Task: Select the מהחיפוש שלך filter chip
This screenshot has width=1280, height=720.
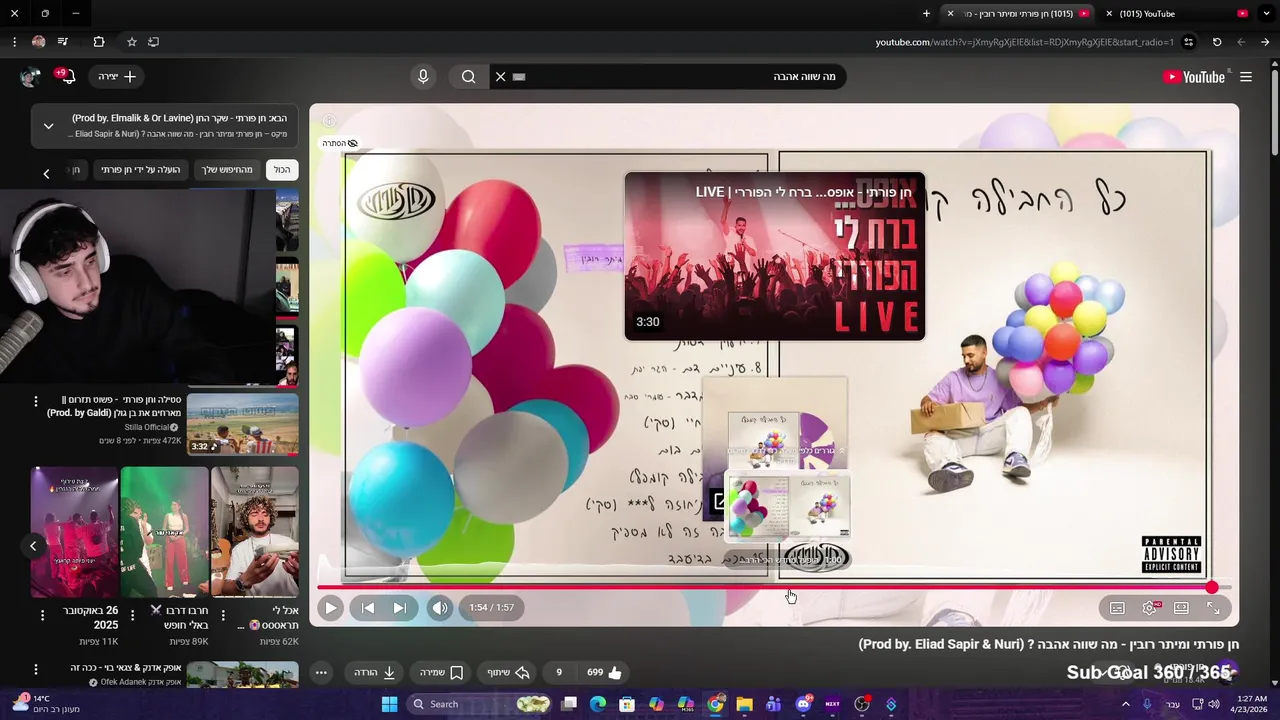Action: pos(228,170)
